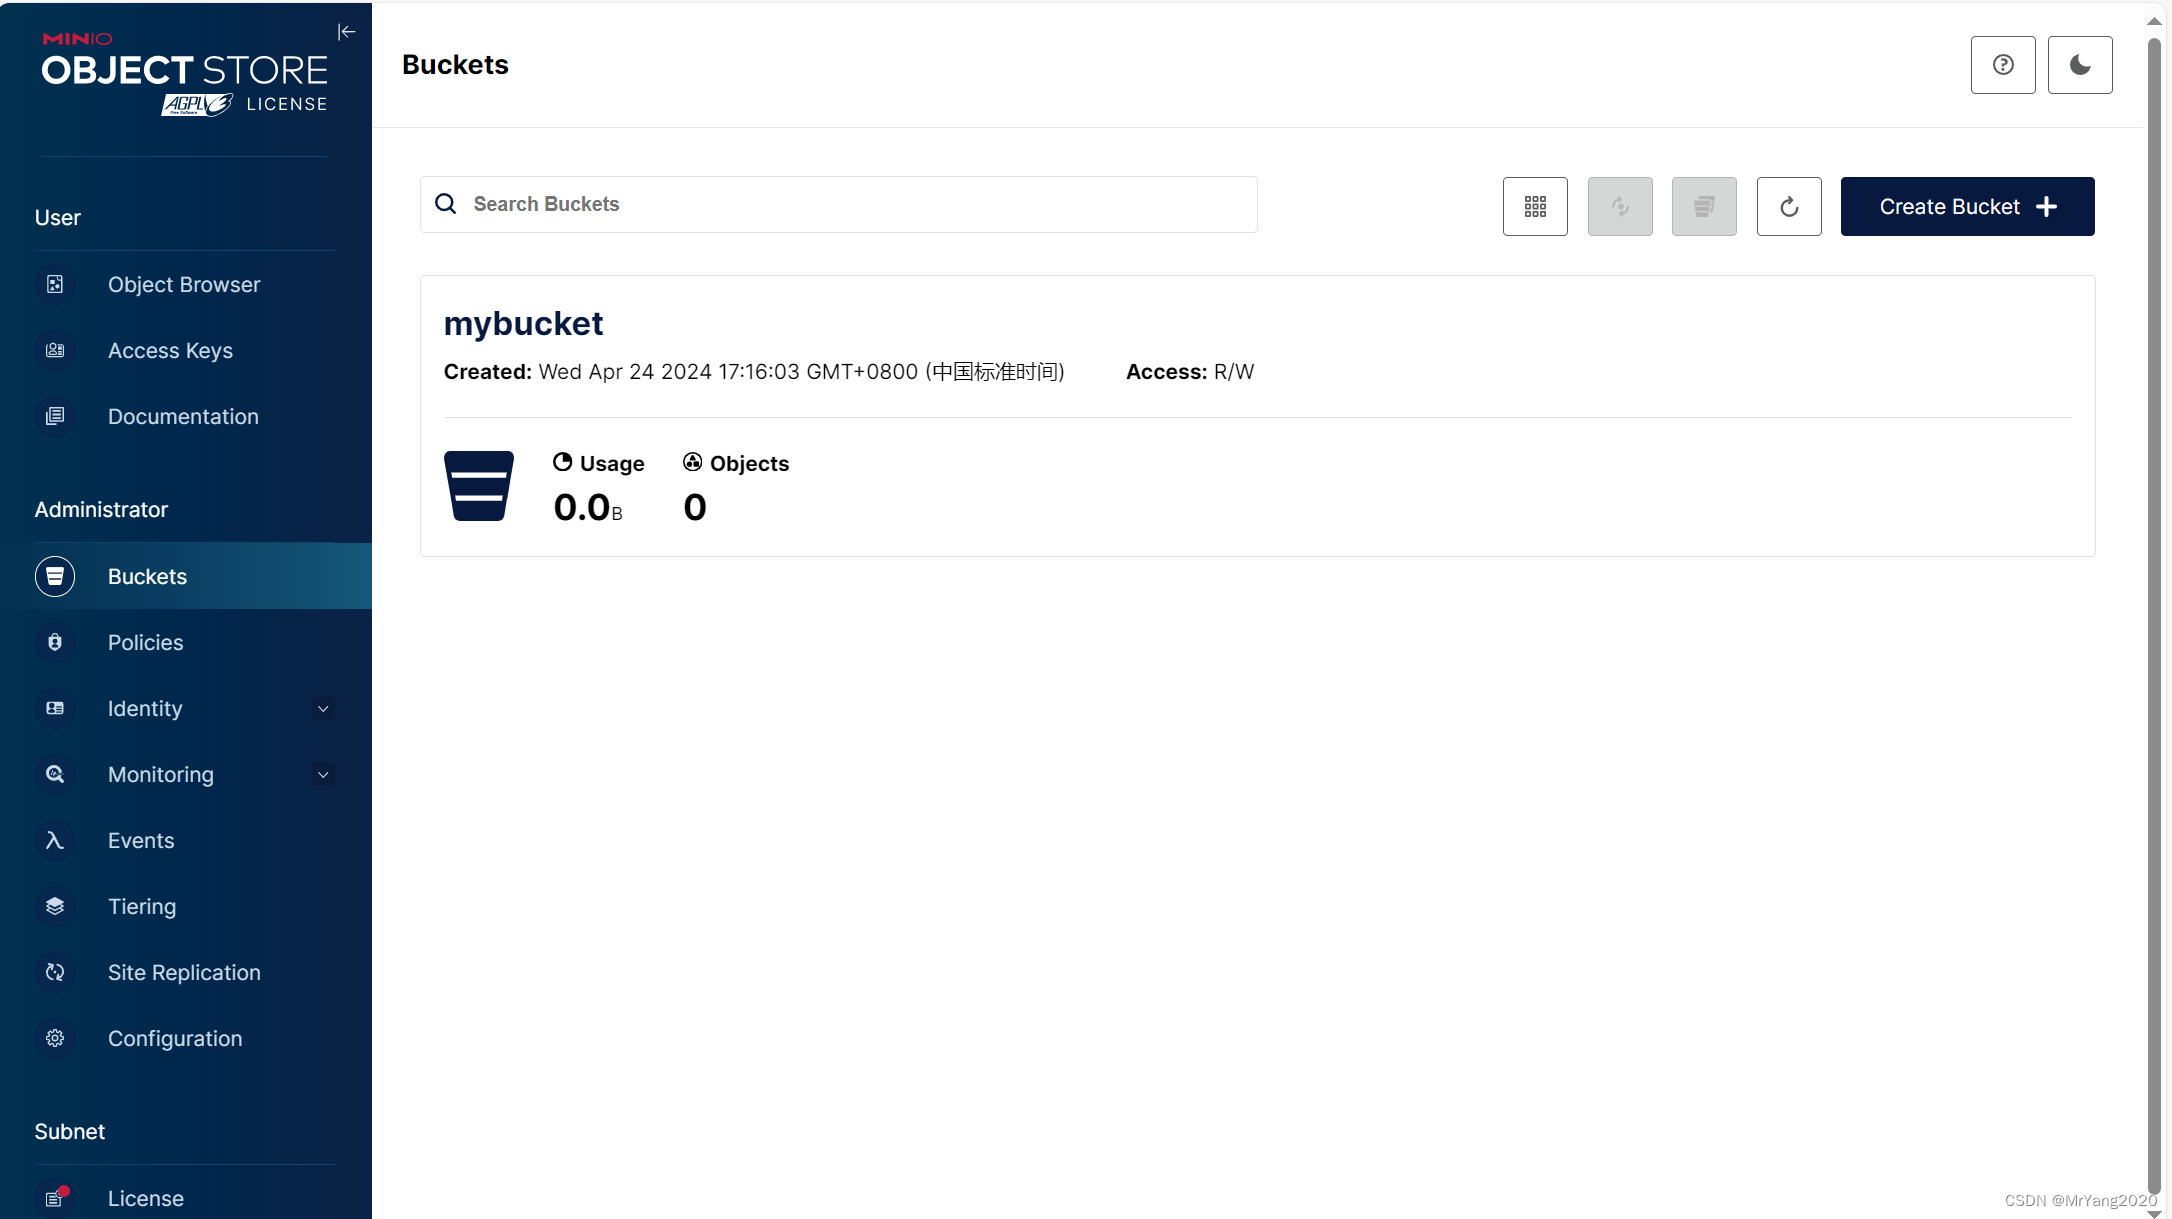Screen dimensions: 2172x1219
Task: Click the help question mark icon
Action: (x=2002, y=65)
